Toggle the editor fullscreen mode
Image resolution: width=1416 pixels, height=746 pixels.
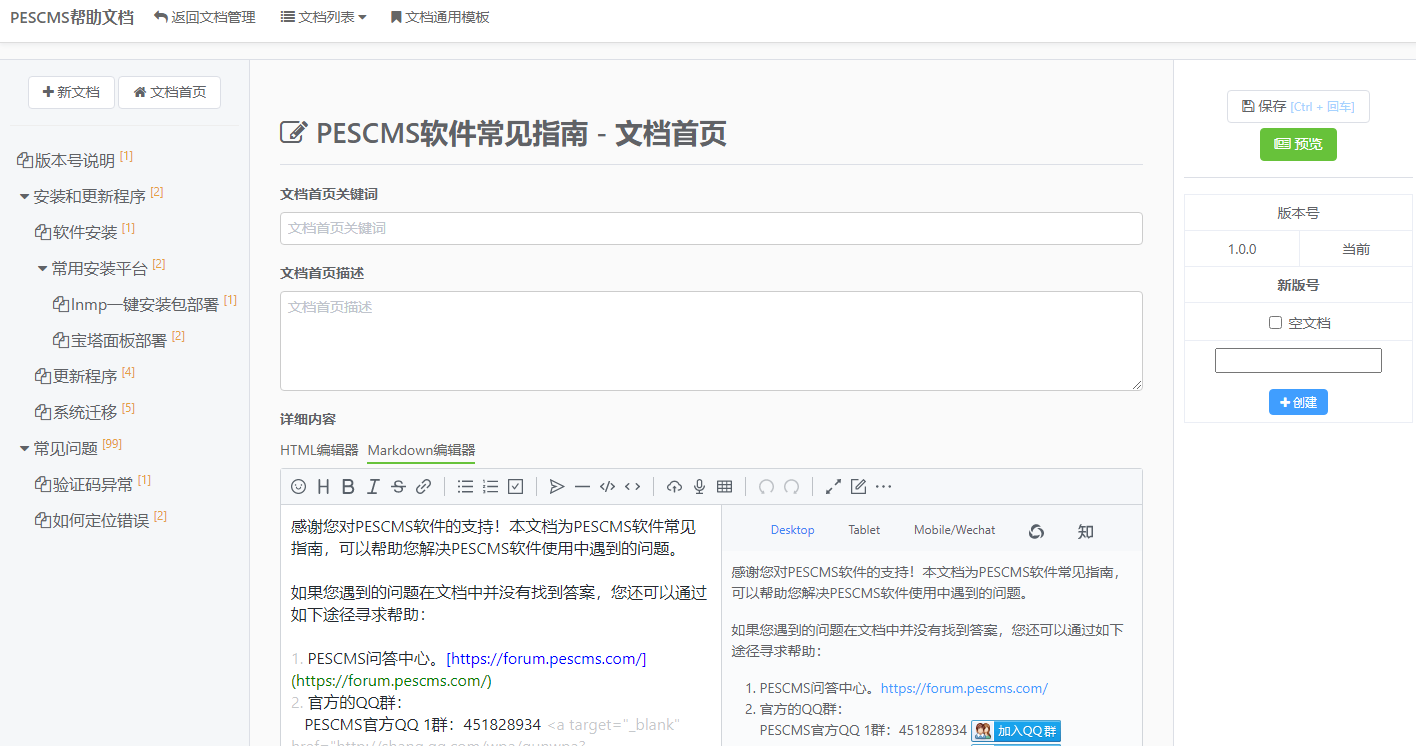(x=833, y=487)
